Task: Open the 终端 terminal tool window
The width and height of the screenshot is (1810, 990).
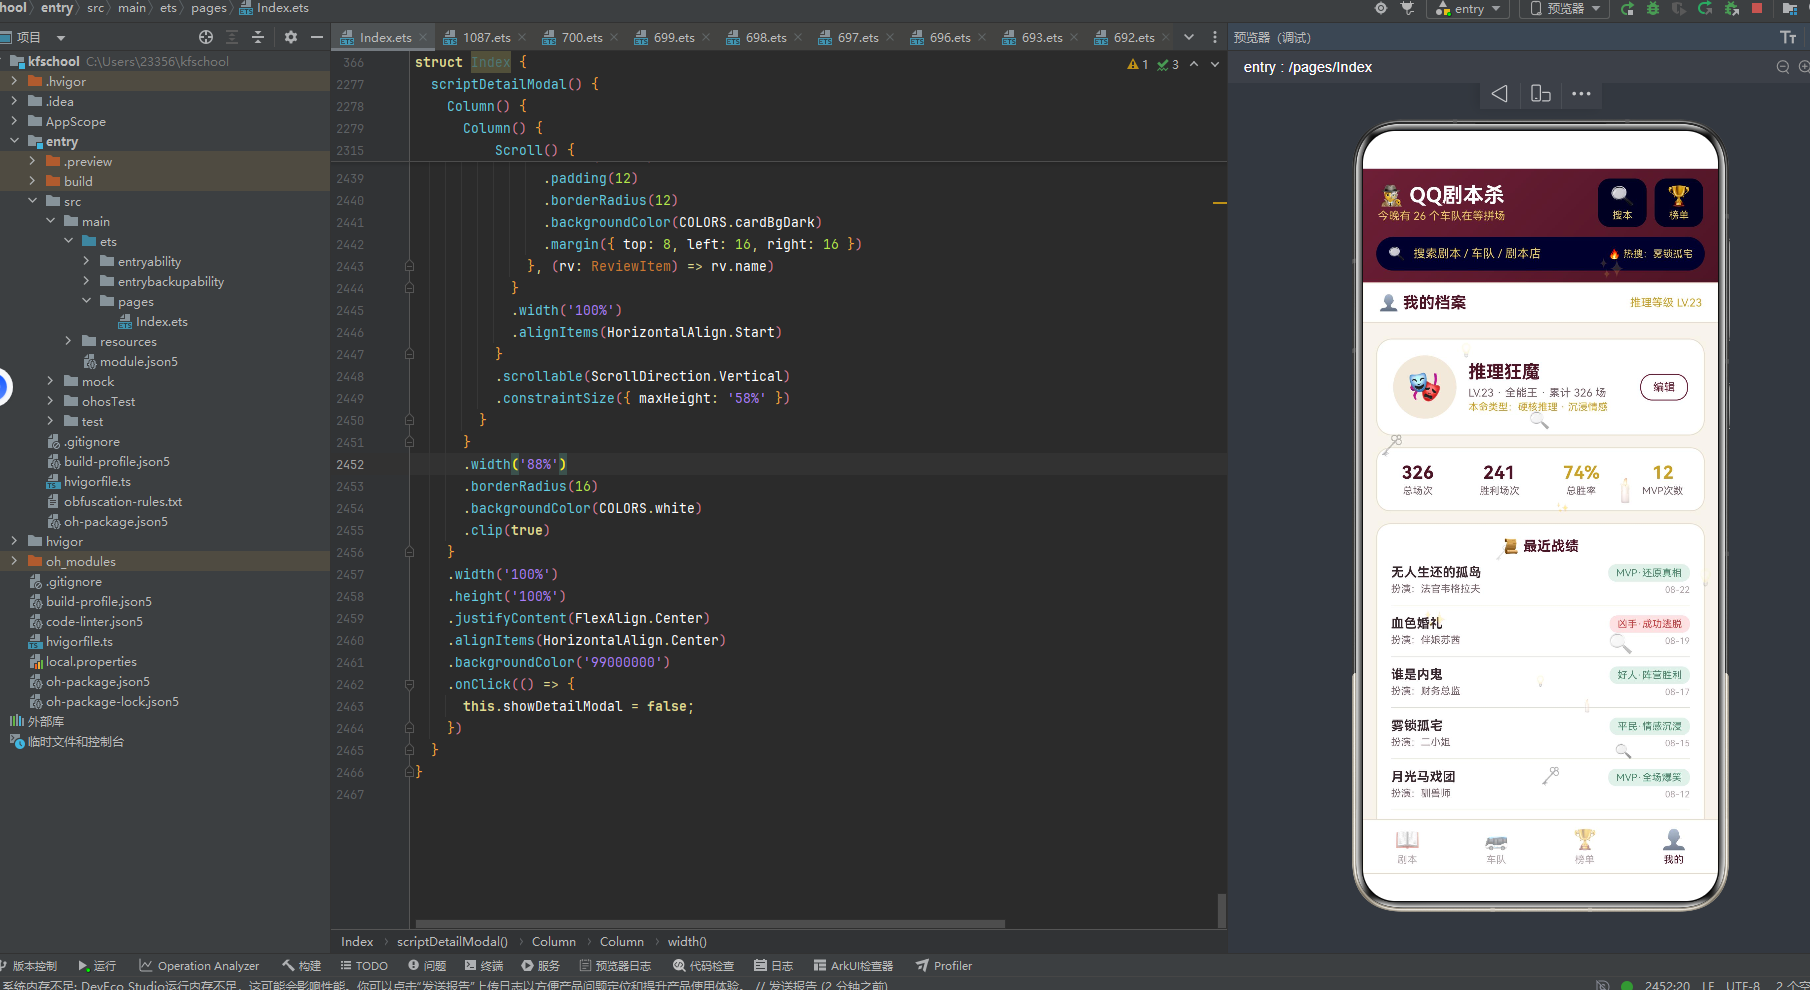Action: 484,966
